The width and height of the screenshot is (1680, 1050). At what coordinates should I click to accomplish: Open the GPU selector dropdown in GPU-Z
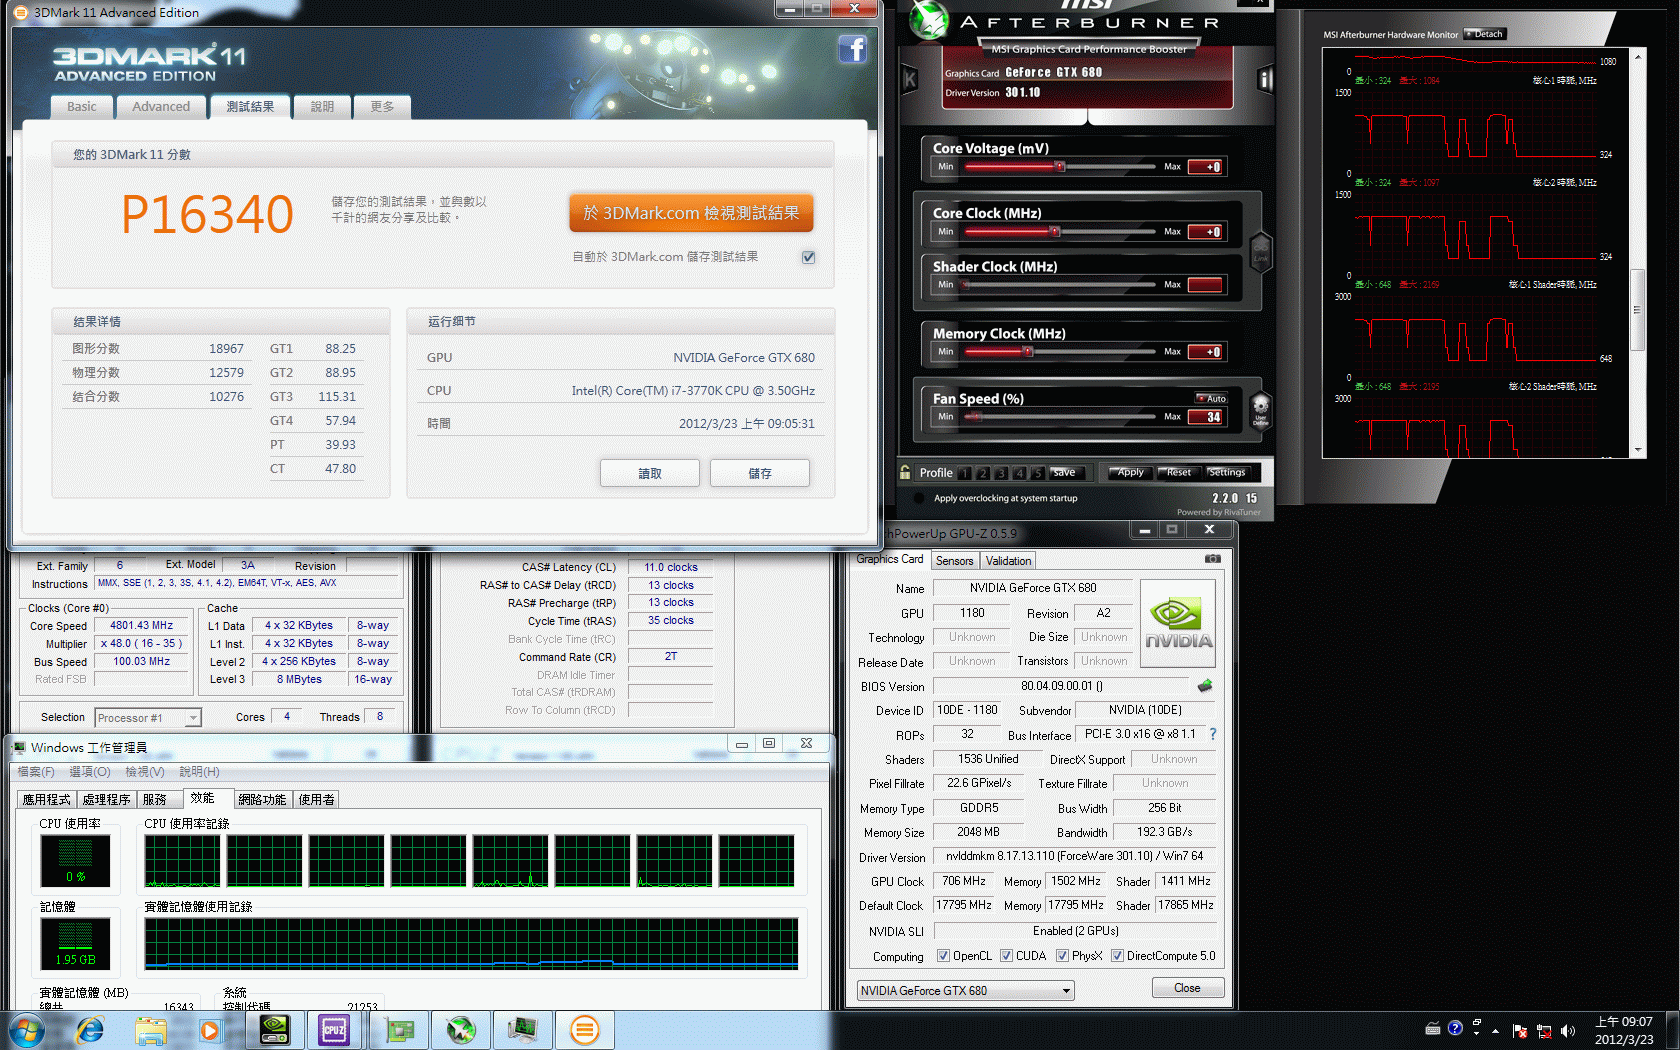pyautogui.click(x=965, y=990)
